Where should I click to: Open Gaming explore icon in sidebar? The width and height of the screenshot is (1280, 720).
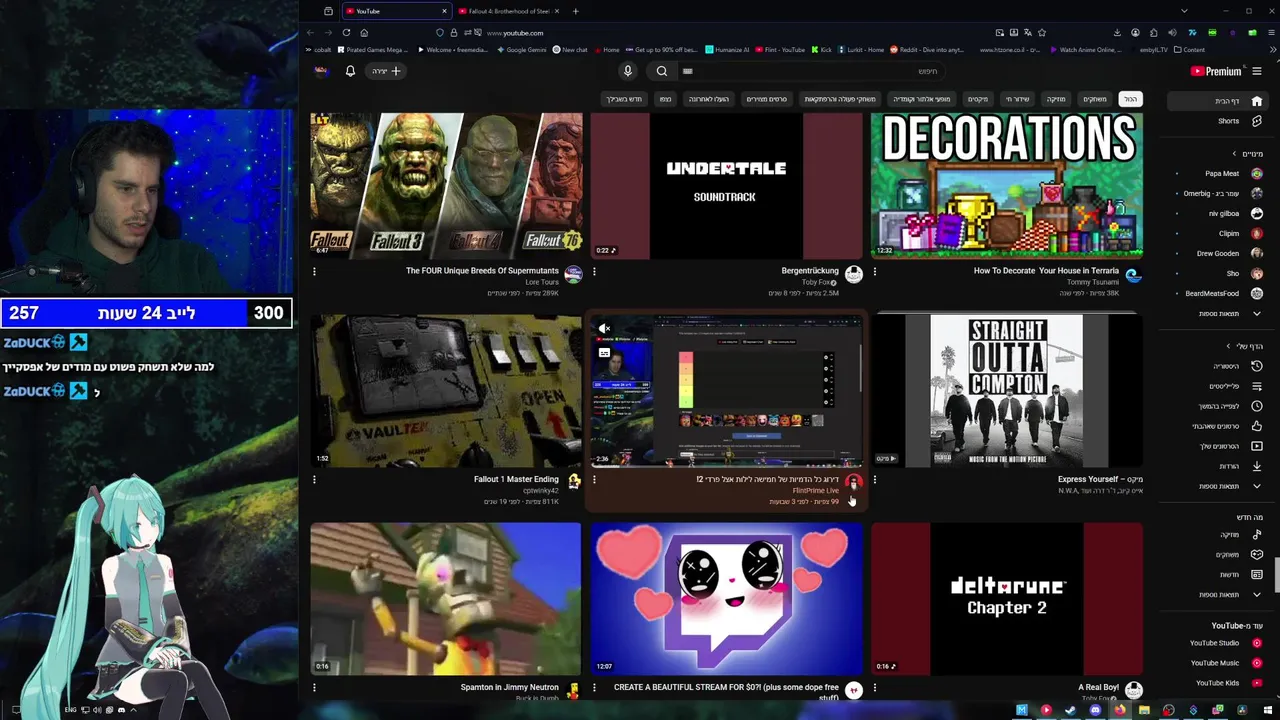pyautogui.click(x=1257, y=554)
